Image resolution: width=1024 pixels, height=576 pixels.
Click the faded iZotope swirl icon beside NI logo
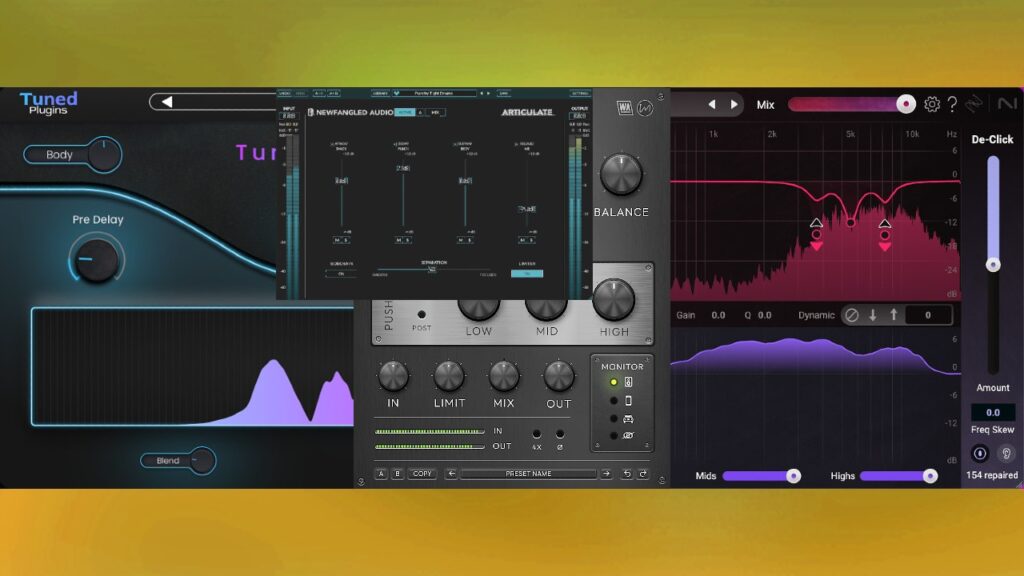(974, 104)
